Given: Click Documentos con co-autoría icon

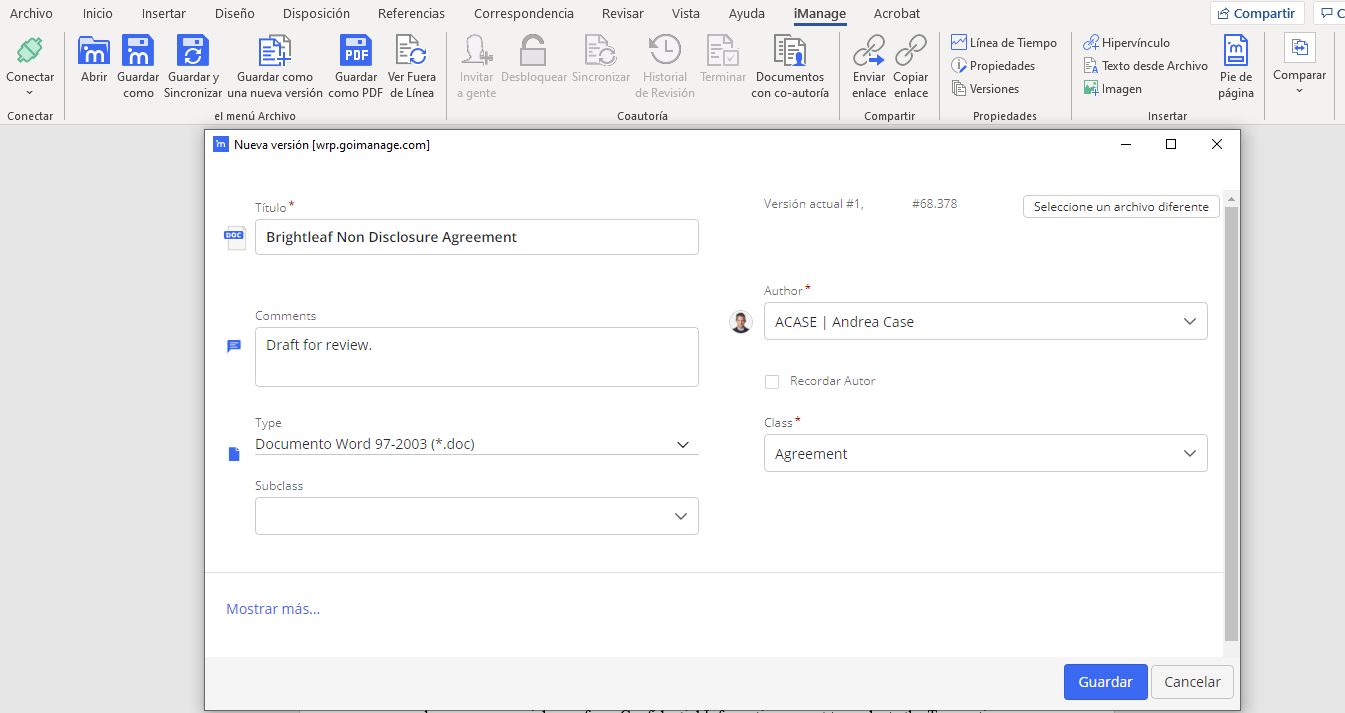Looking at the screenshot, I should point(789,51).
